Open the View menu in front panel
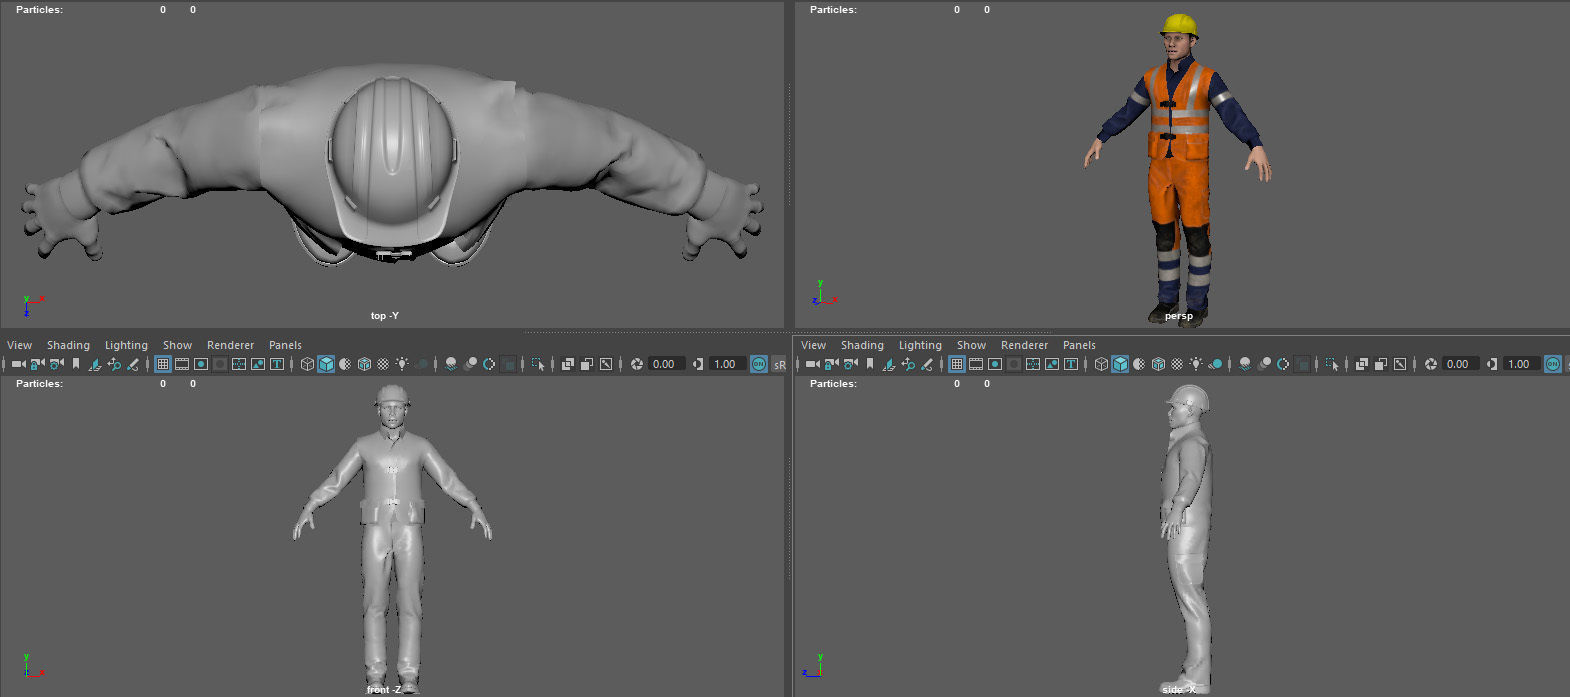The width and height of the screenshot is (1570, 697). [20, 345]
